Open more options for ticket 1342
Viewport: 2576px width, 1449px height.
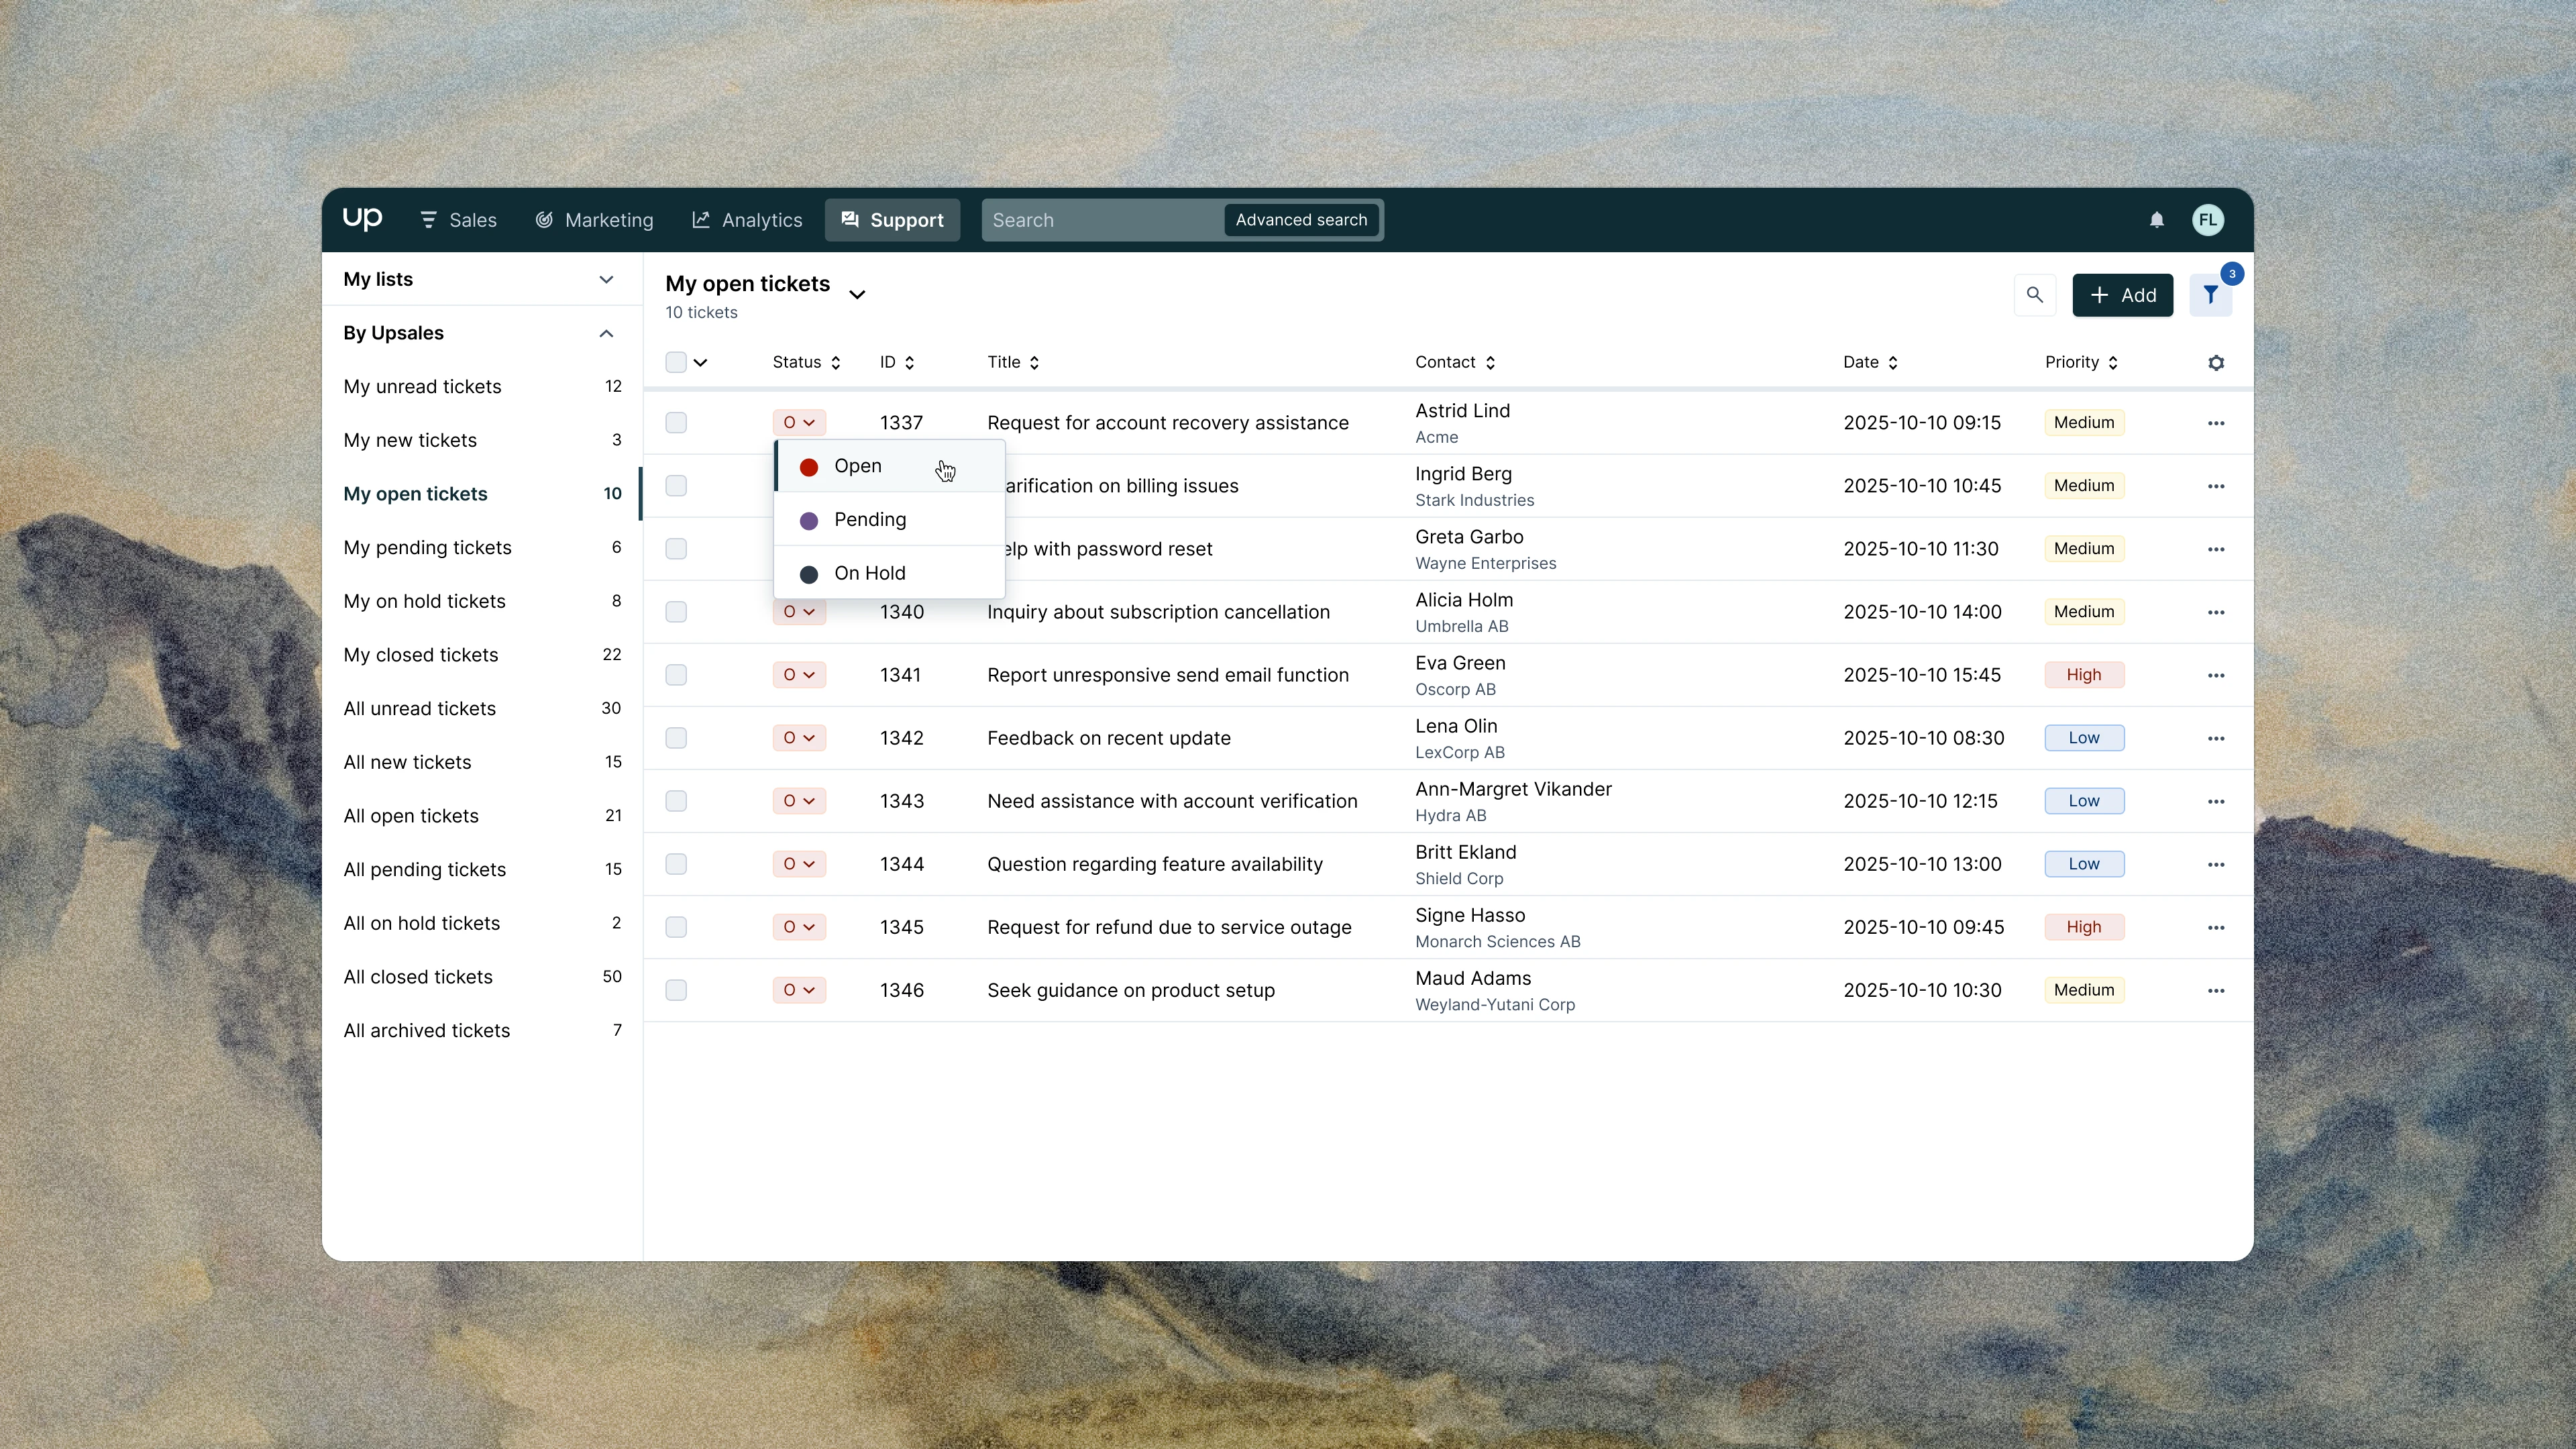(x=2216, y=738)
